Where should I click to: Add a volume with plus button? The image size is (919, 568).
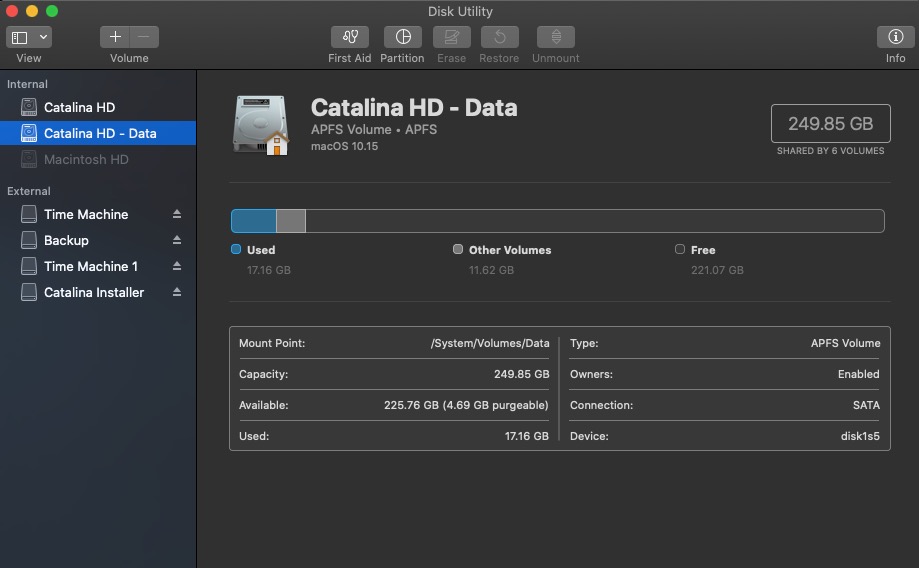115,37
